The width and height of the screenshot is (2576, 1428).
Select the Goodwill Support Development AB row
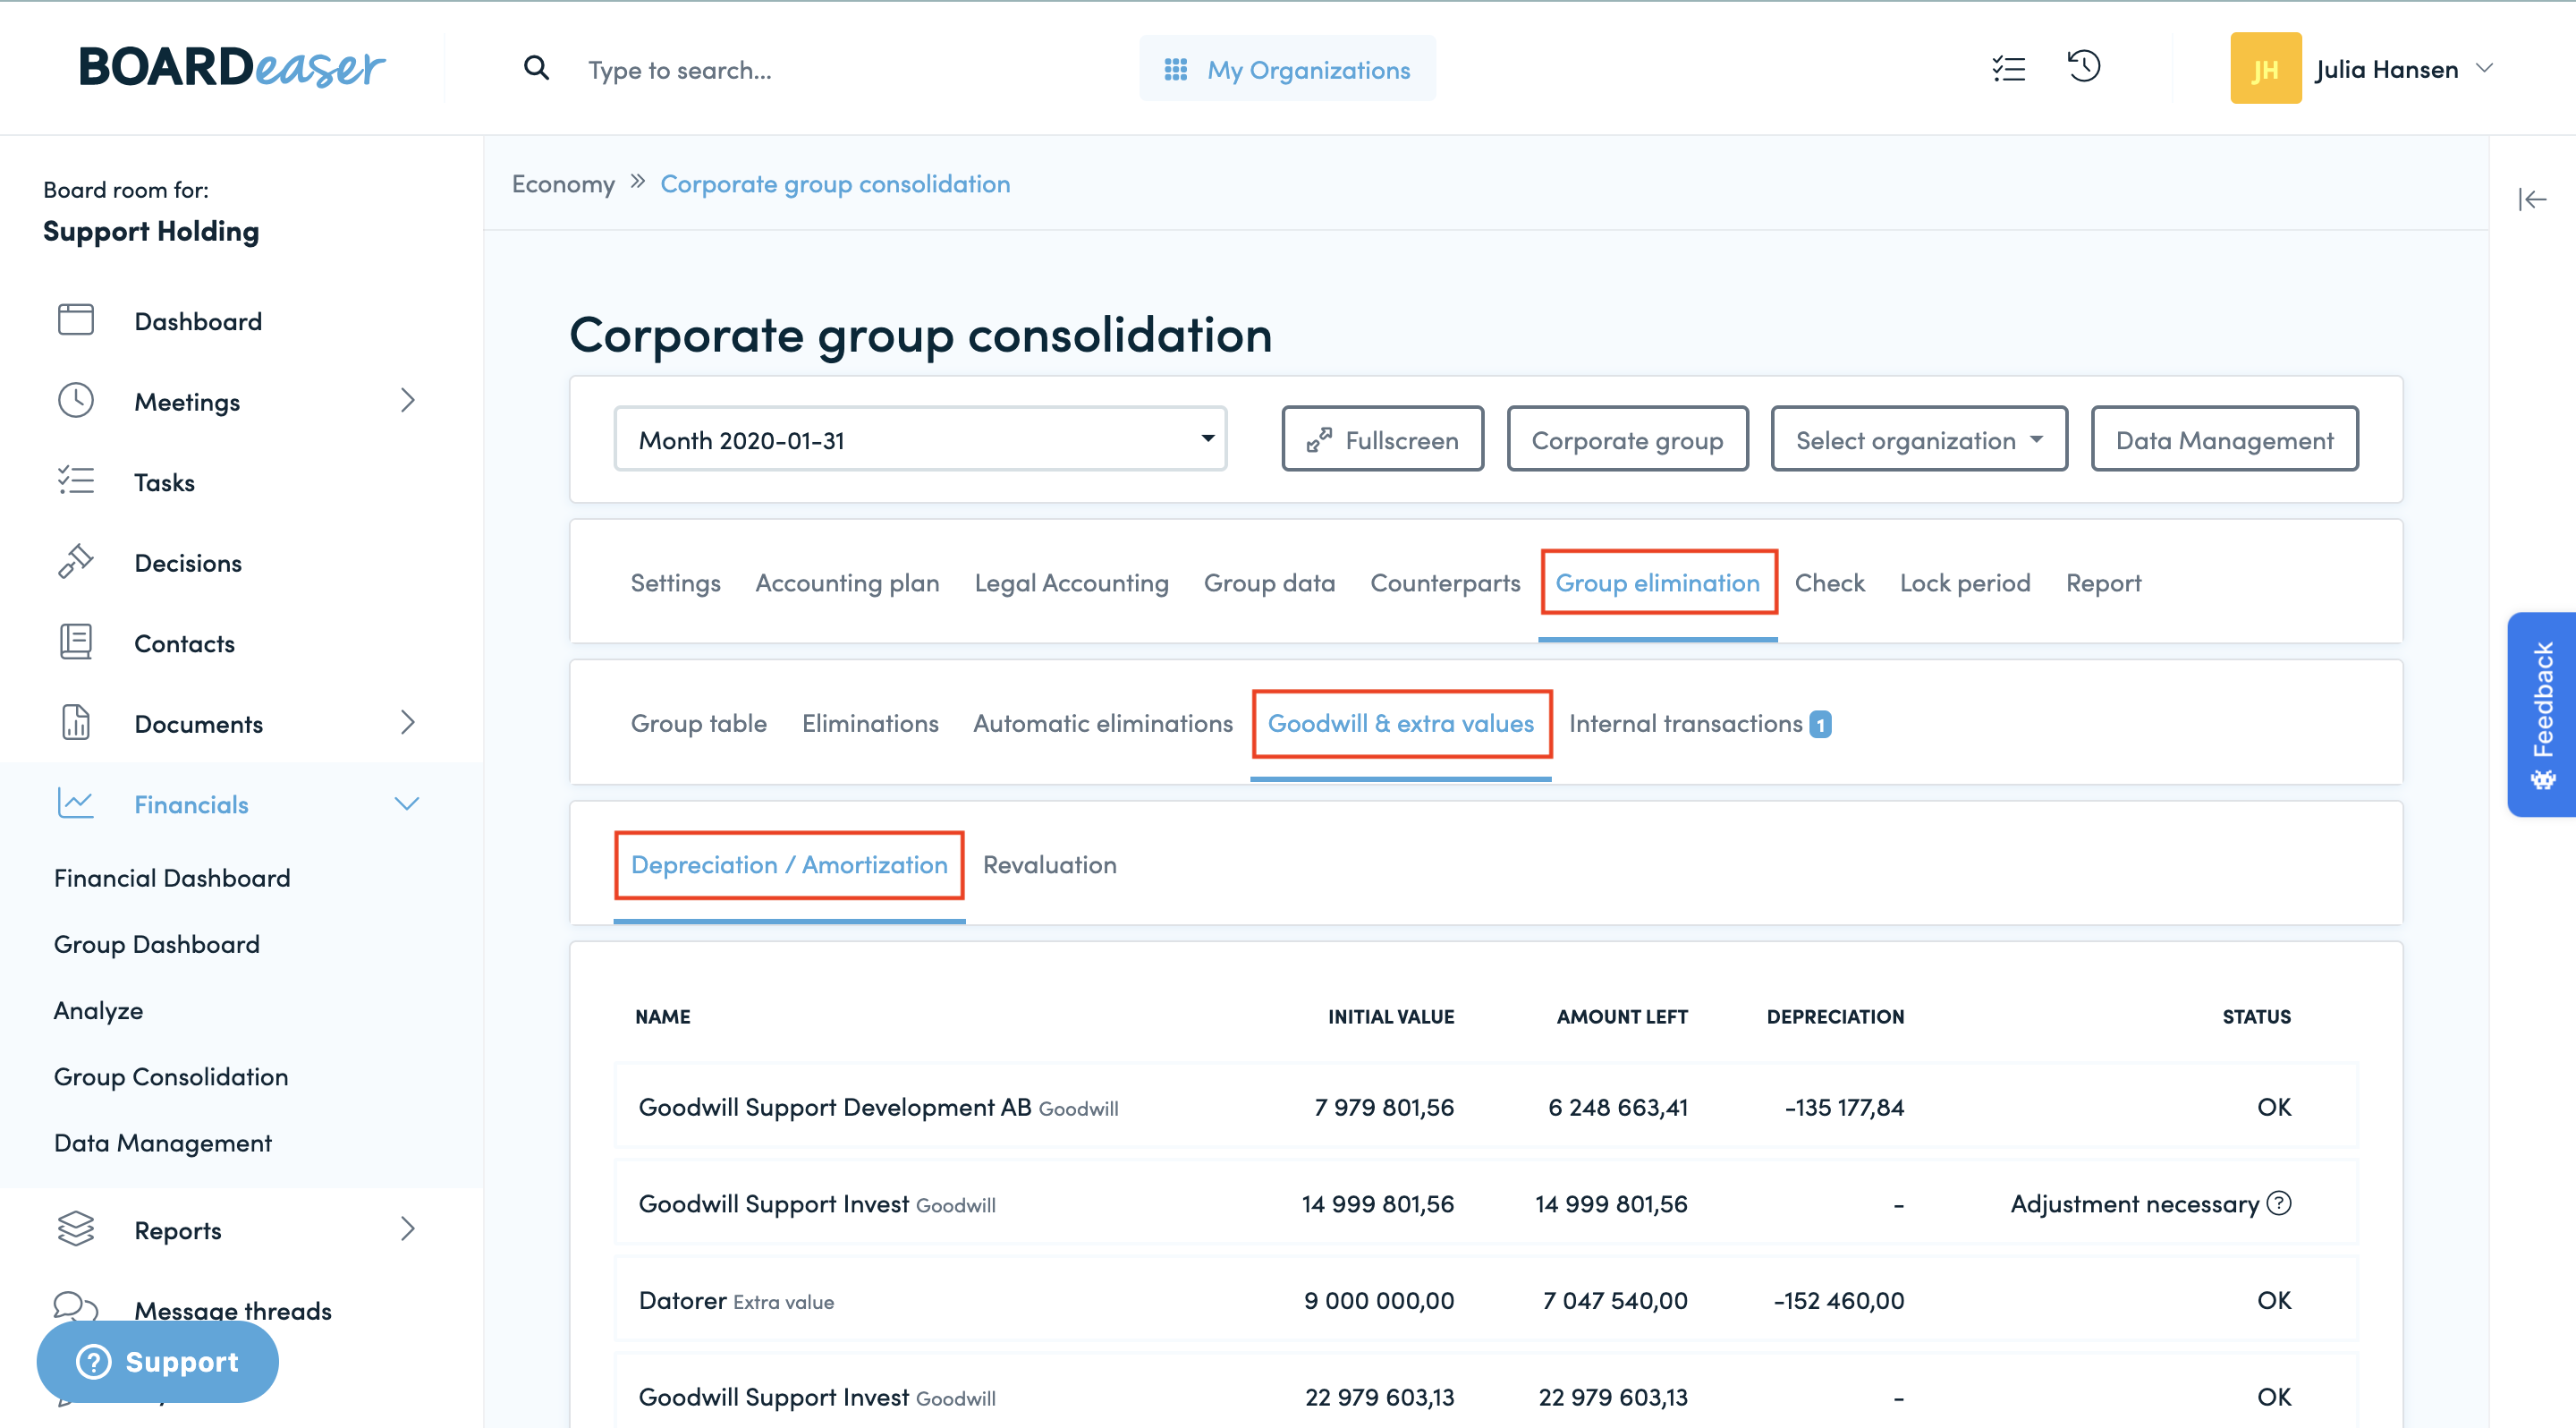(1486, 1106)
